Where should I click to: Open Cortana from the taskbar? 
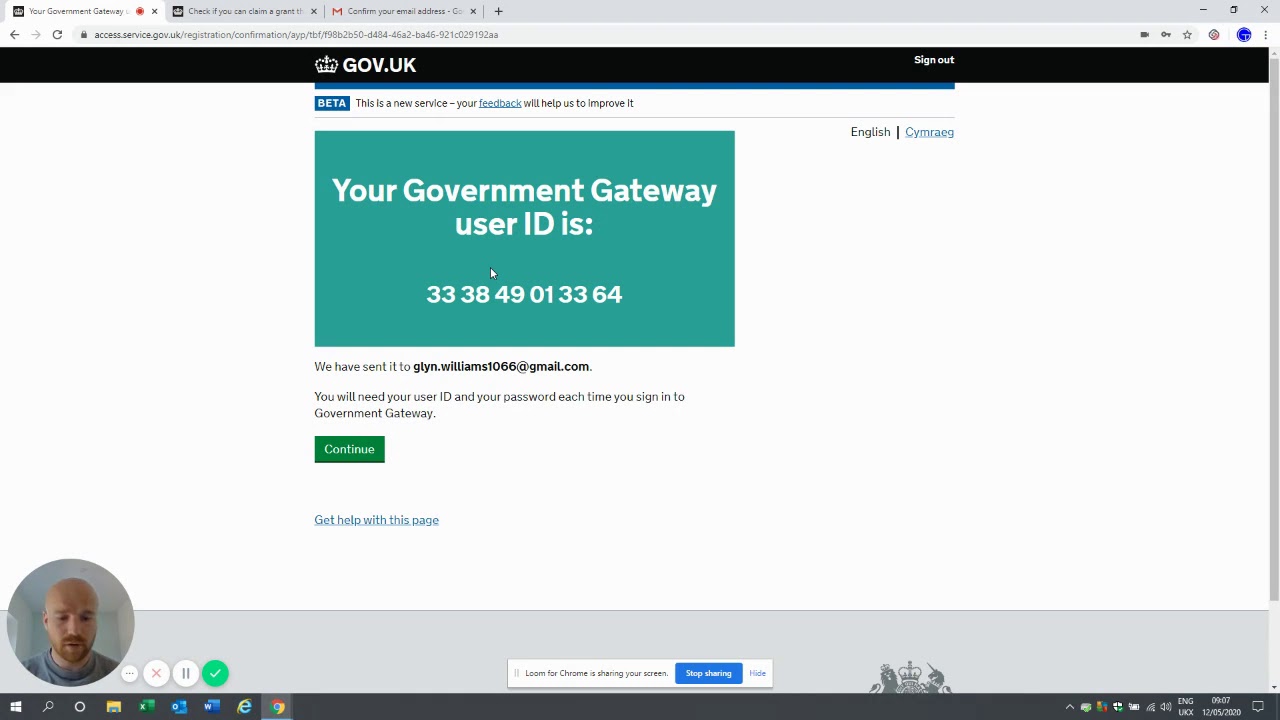coord(80,707)
